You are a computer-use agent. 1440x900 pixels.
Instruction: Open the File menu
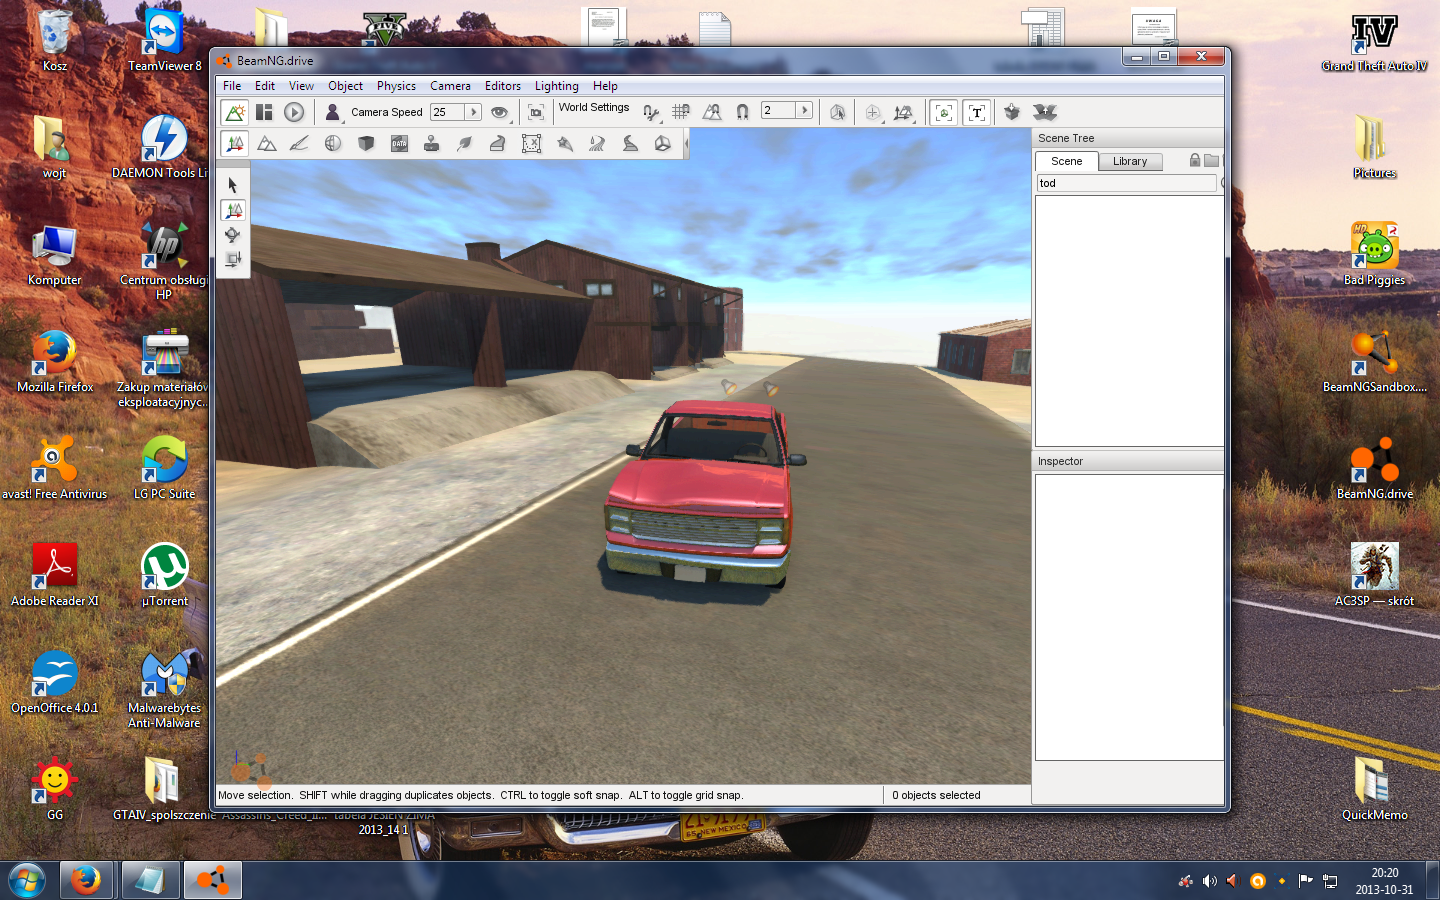click(232, 86)
